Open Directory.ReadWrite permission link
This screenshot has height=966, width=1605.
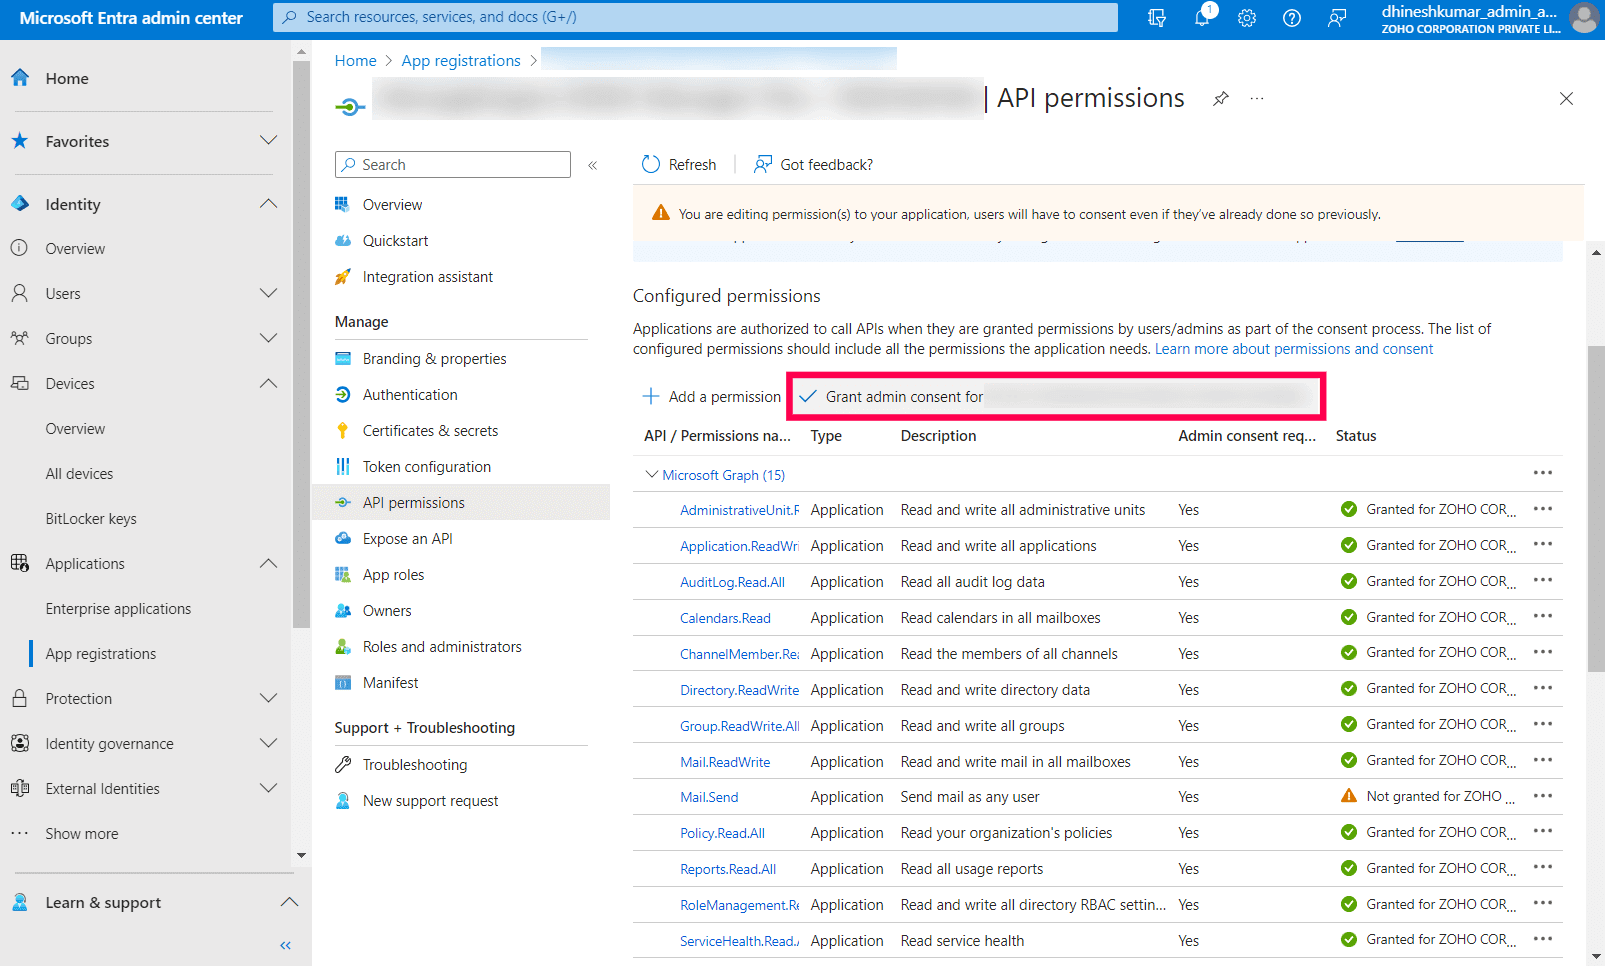(x=740, y=690)
